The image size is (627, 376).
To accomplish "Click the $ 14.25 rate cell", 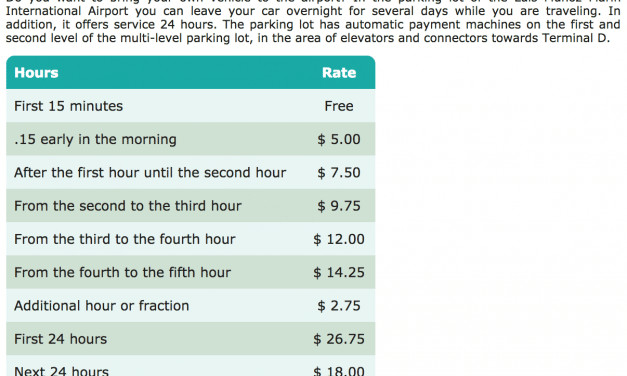I will click(339, 272).
